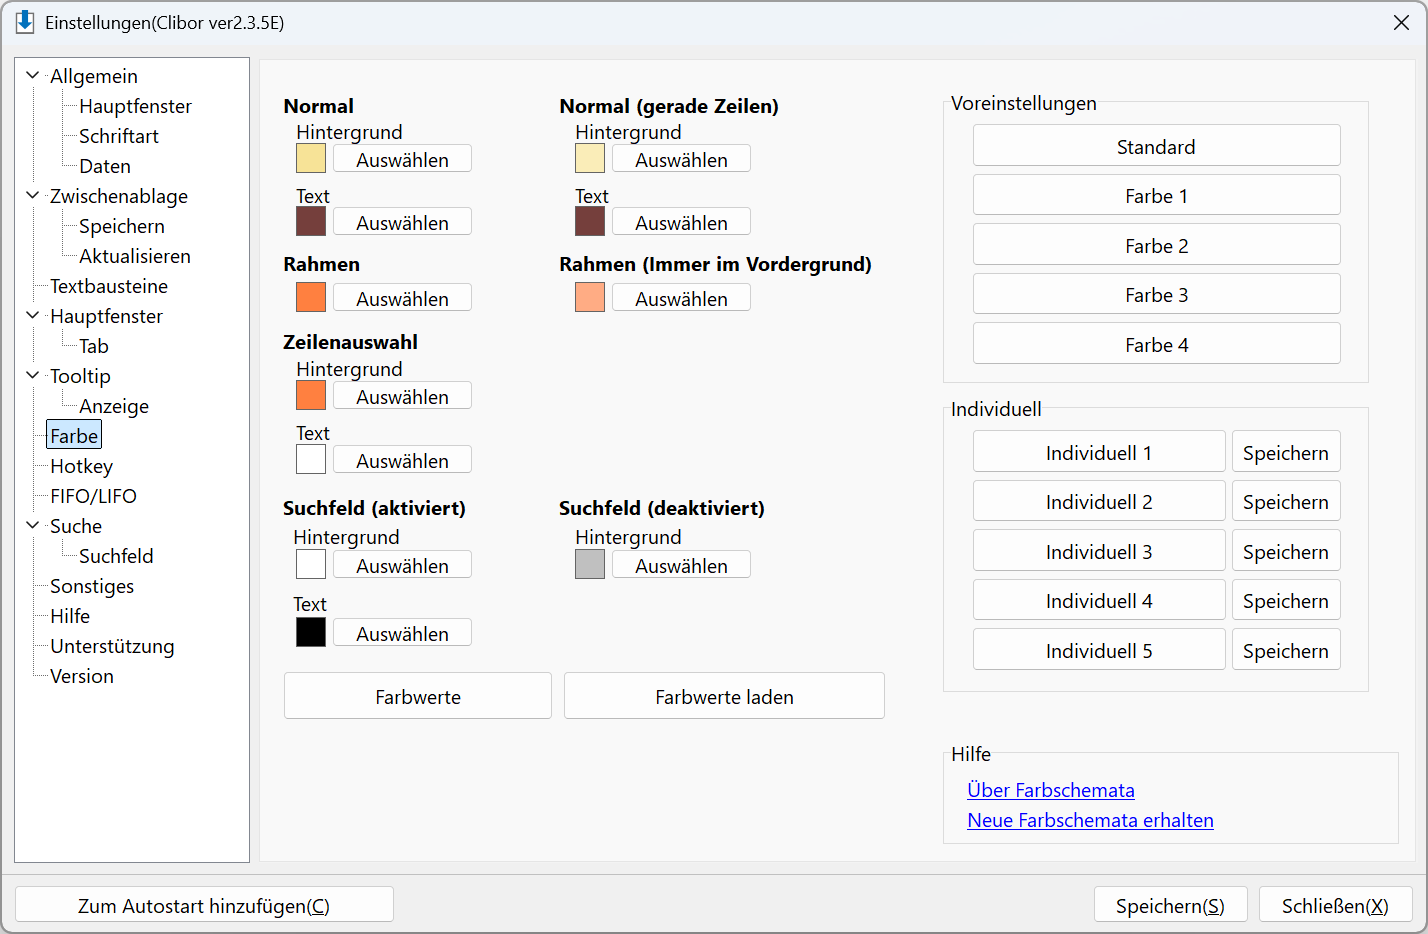Click the Speichern(S) bottom button
This screenshot has height=934, width=1428.
(1170, 905)
